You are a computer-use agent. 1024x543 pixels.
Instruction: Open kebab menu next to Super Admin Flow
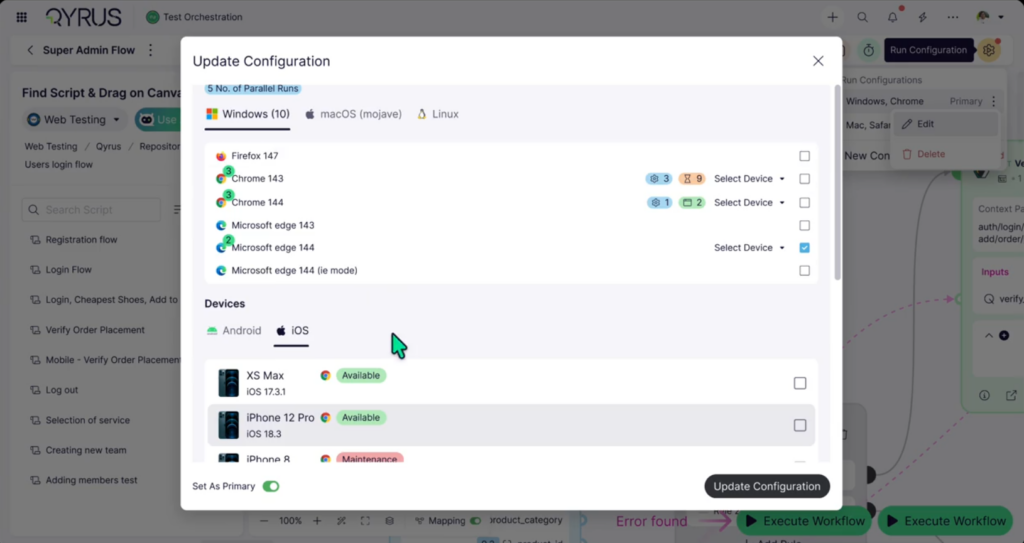[150, 50]
